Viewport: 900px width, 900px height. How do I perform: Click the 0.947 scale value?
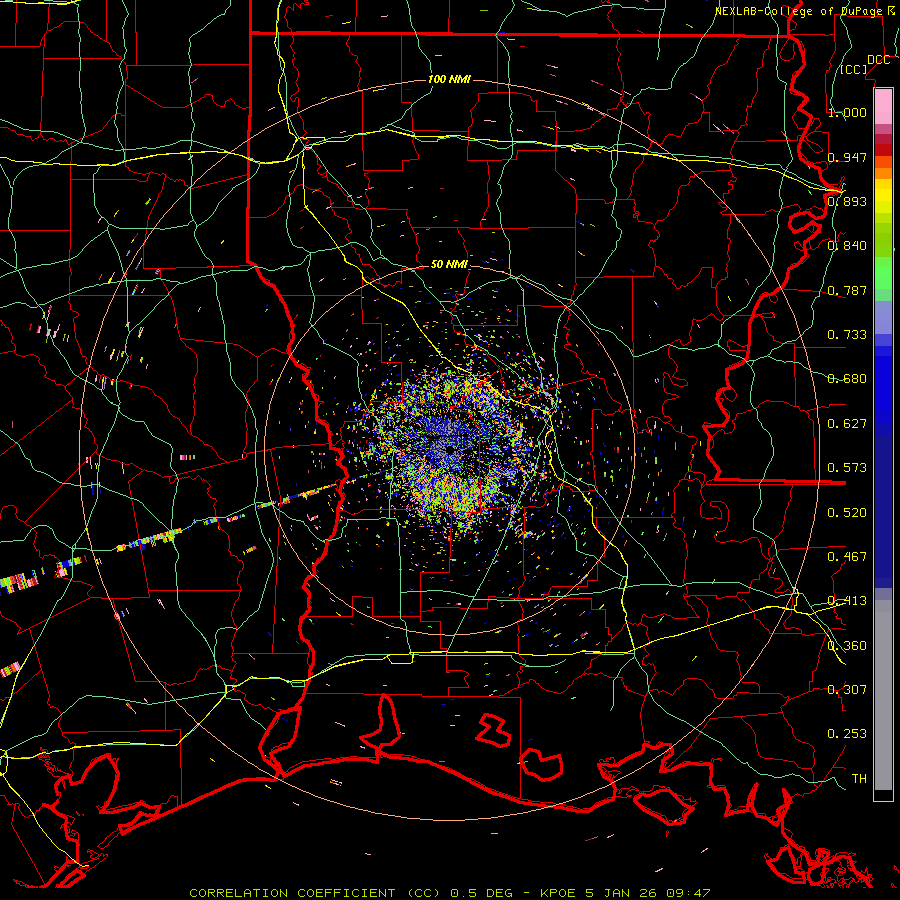tap(847, 157)
